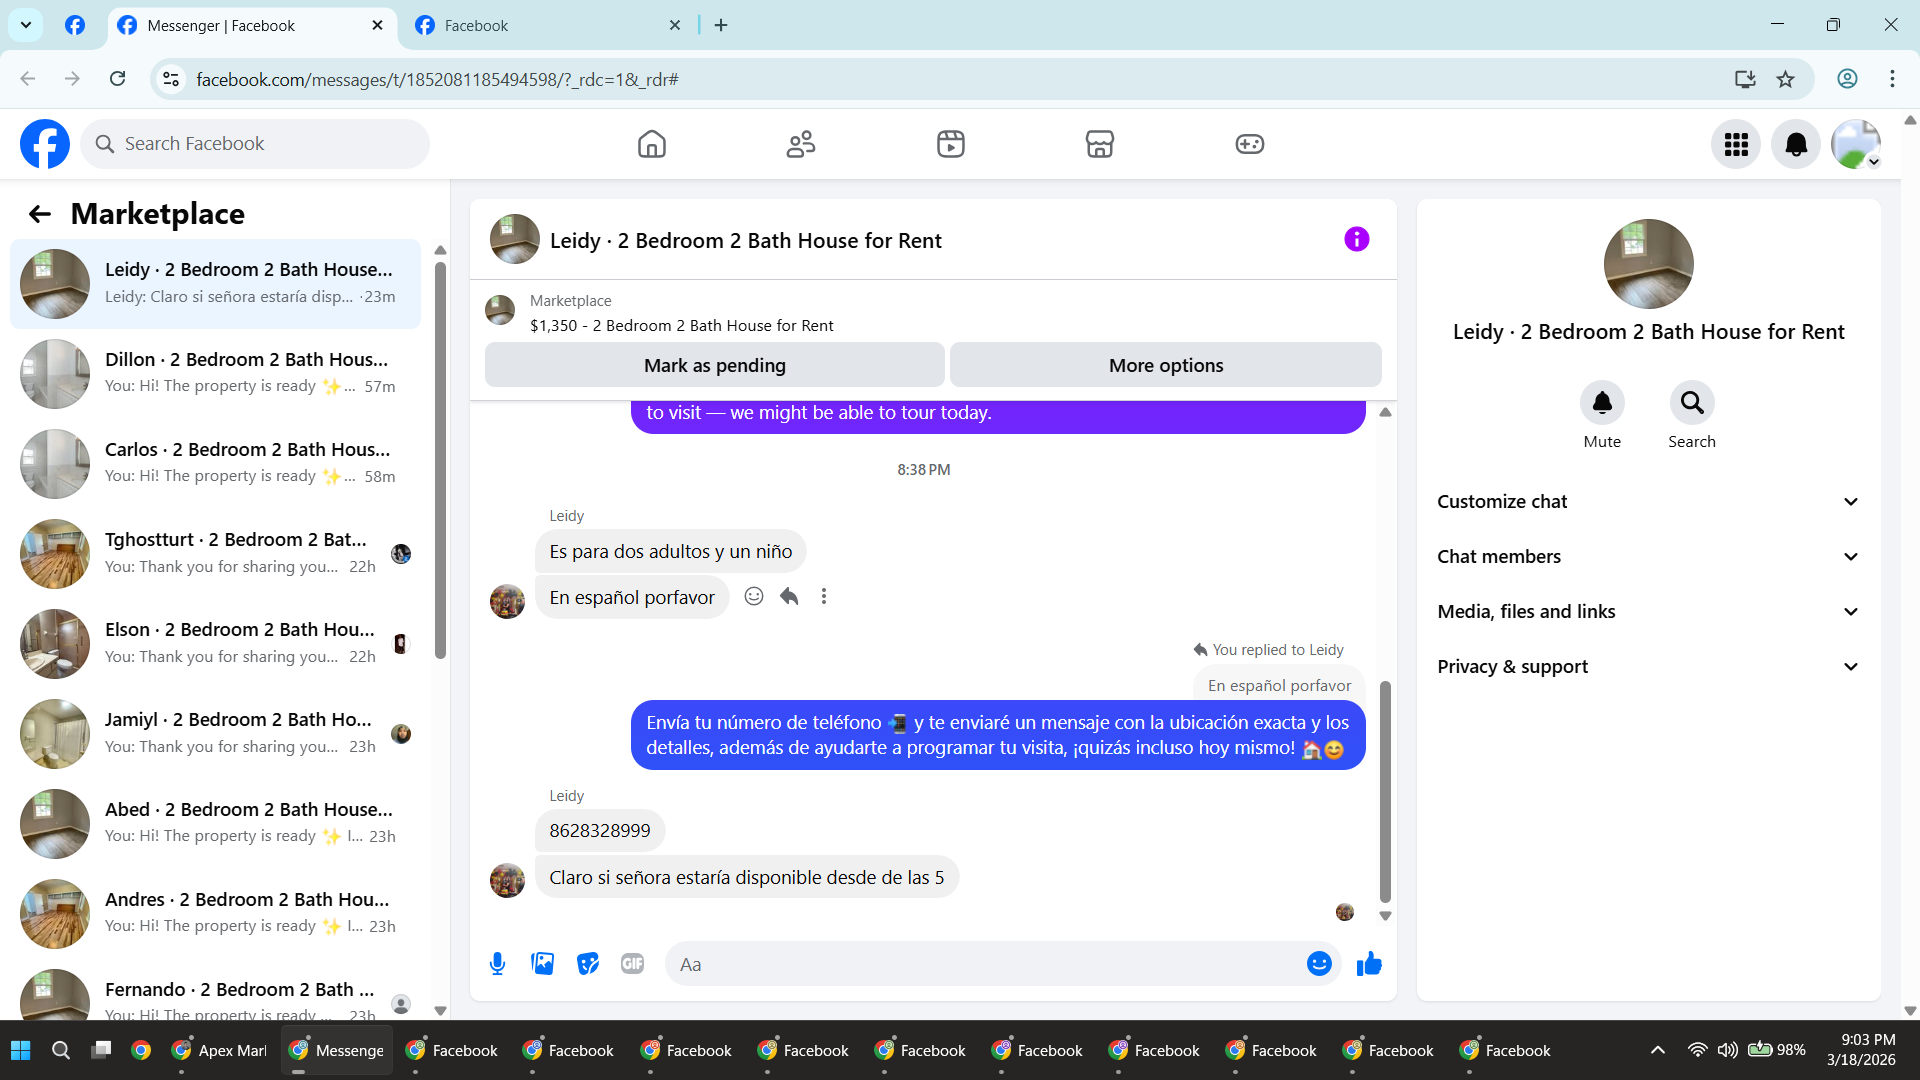The width and height of the screenshot is (1920, 1080).
Task: Open the sticker picker icon
Action: [x=588, y=964]
